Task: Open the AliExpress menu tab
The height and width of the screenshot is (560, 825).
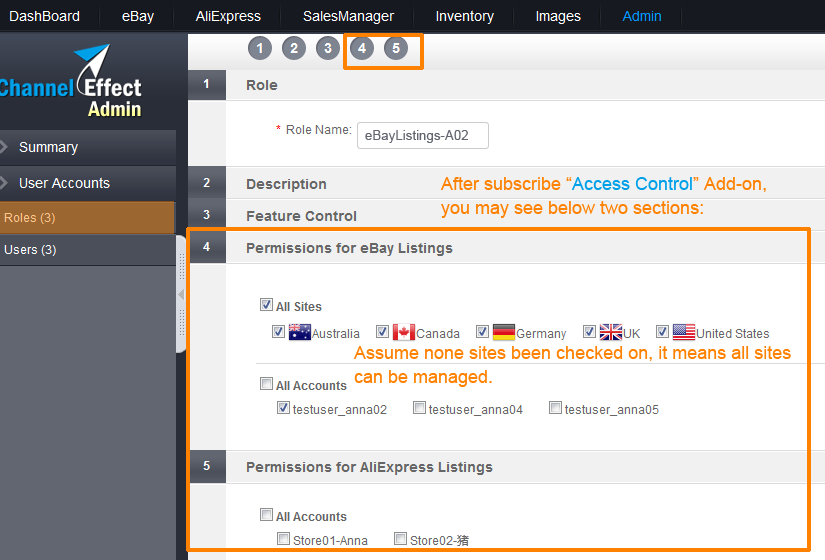Action: (228, 16)
